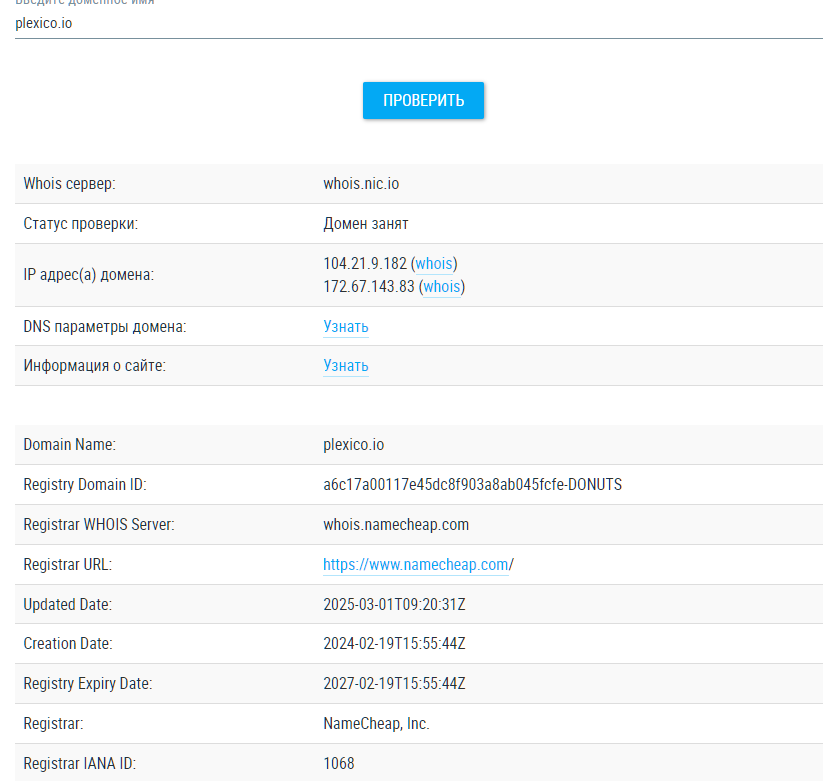Click the NameCheap, Inc. registrar value
This screenshot has height=781, width=823.
pyautogui.click(x=376, y=724)
